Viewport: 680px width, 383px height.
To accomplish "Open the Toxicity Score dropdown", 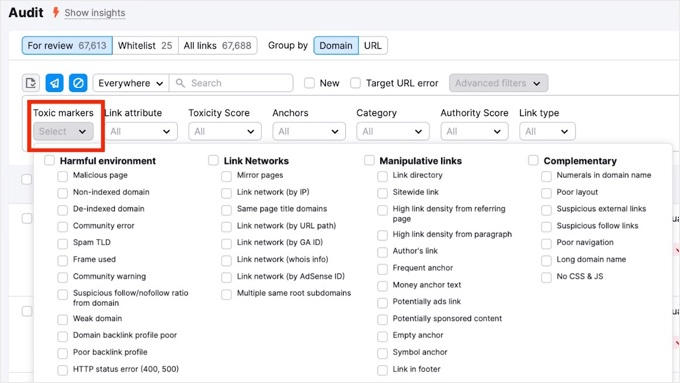I will pos(225,131).
